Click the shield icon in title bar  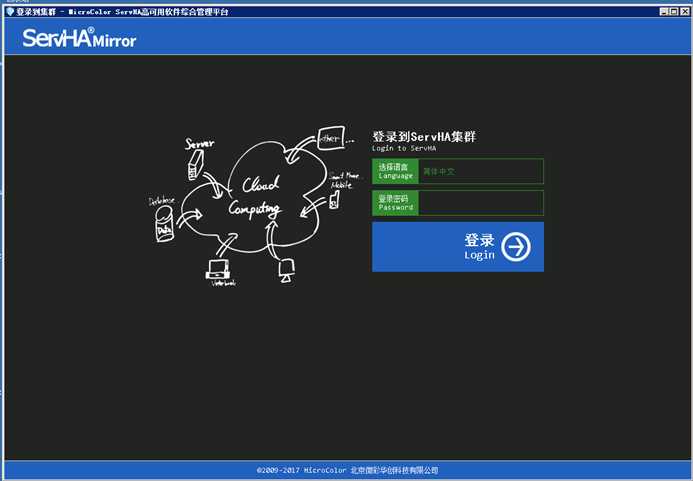[10, 11]
